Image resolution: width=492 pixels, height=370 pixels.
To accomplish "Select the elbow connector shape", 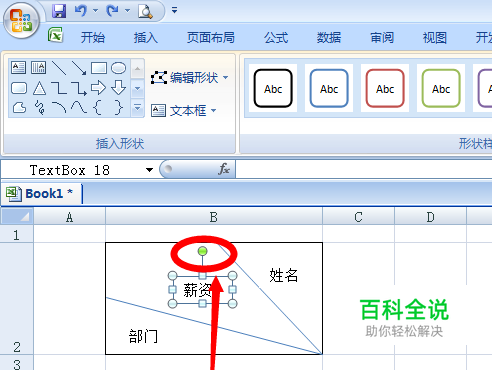I will tap(59, 88).
